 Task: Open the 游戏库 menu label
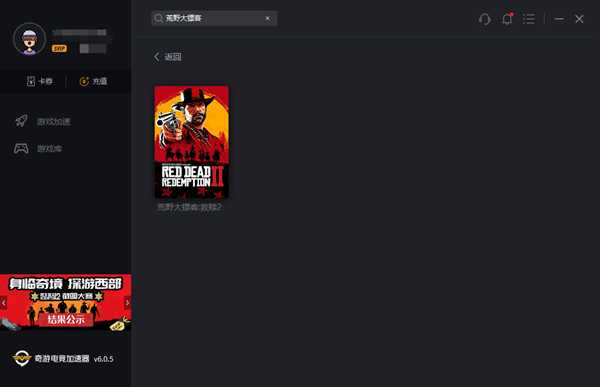pos(50,149)
